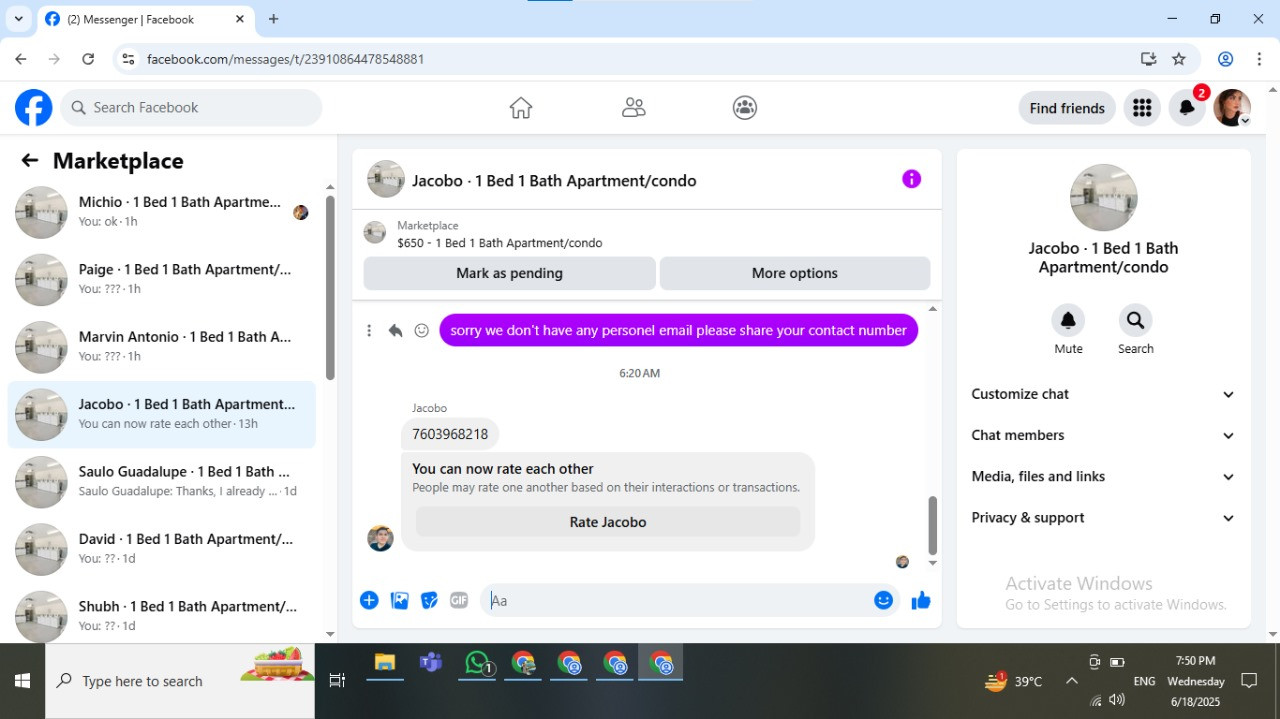This screenshot has width=1280, height=719.
Task: Open the Groups icon in top navigation
Action: 745,107
